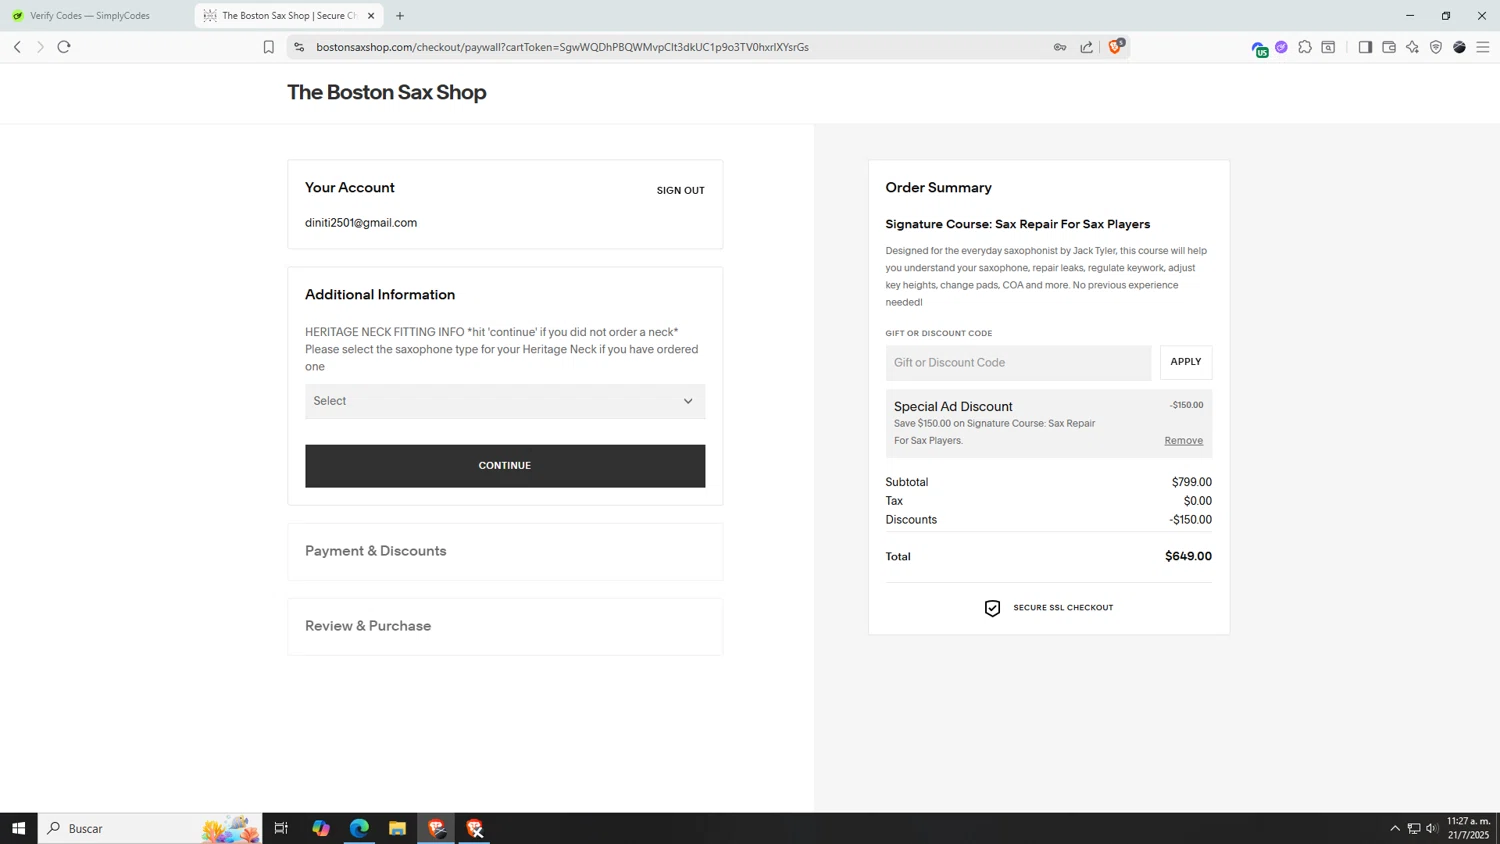Click Payment & Discounts section heading
The image size is (1500, 844).
pos(376,551)
